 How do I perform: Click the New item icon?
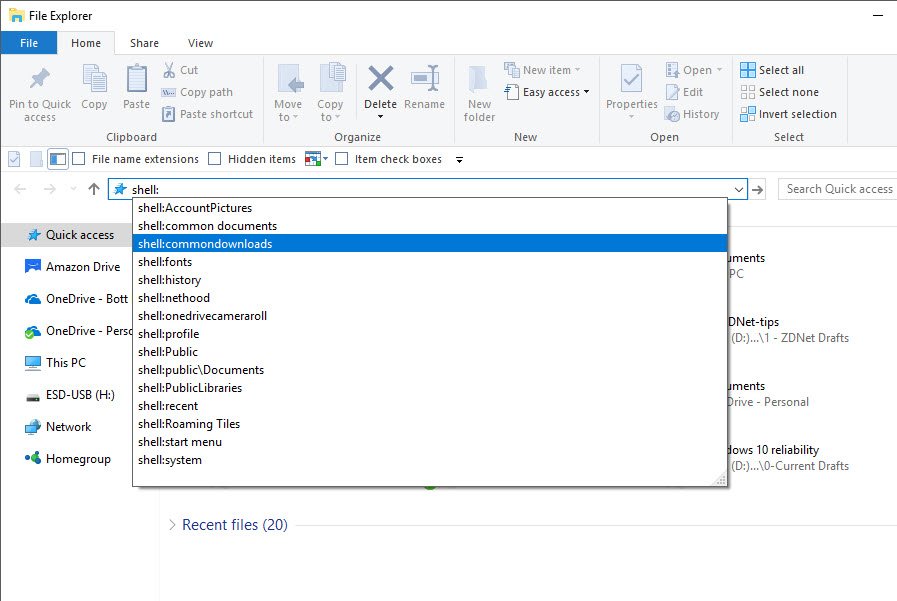(511, 70)
